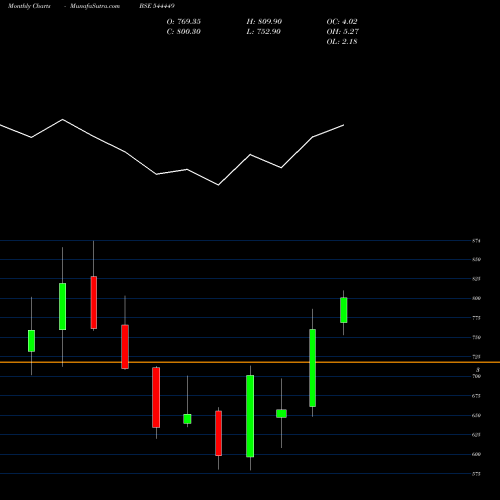Image resolution: width=500 pixels, height=500 pixels.
Task: Click the 850 price axis label
Action: coord(476,259)
